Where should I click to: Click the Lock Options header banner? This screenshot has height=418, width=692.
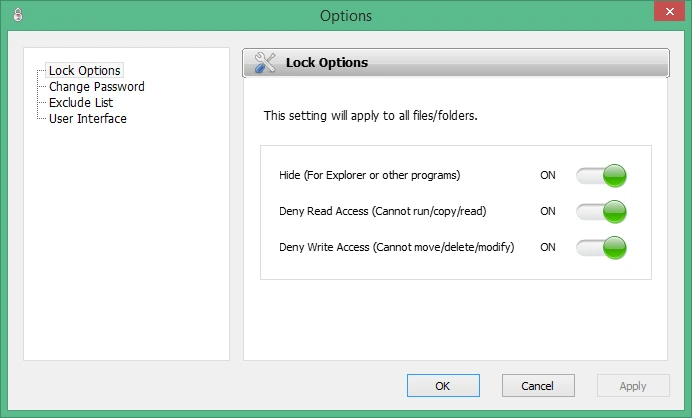point(456,63)
